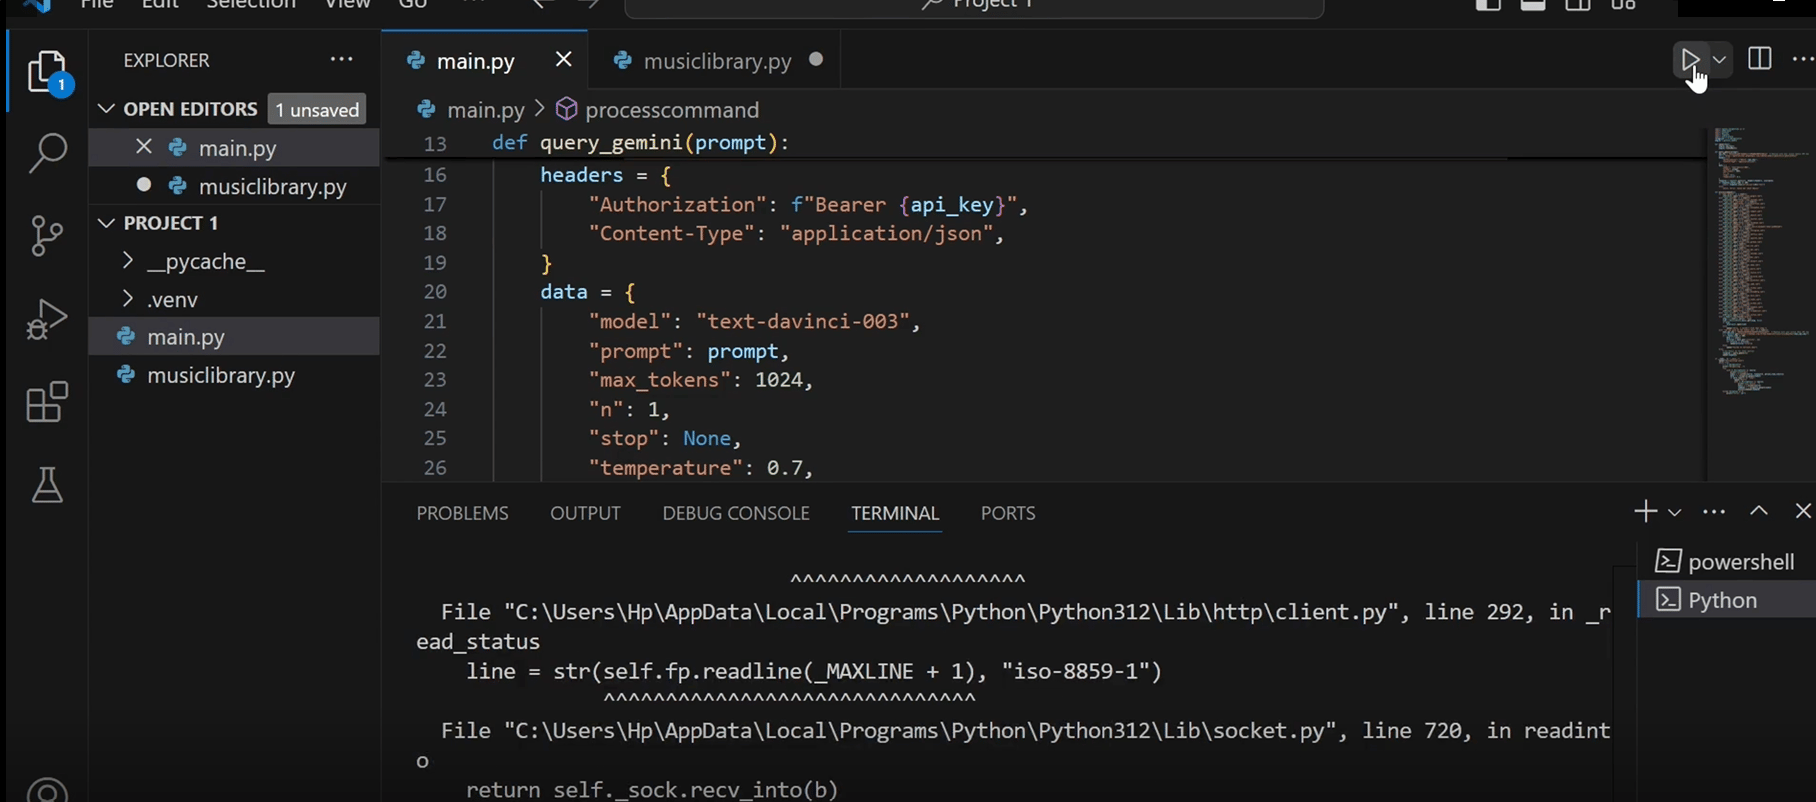Image resolution: width=1816 pixels, height=802 pixels.
Task: Switch to the Debug Console tab
Action: pyautogui.click(x=736, y=513)
